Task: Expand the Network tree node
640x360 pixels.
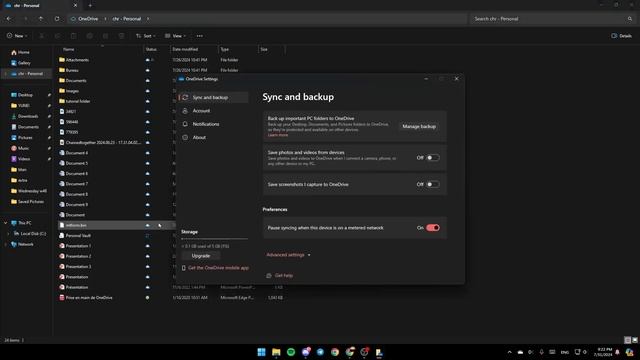Action: [5, 244]
